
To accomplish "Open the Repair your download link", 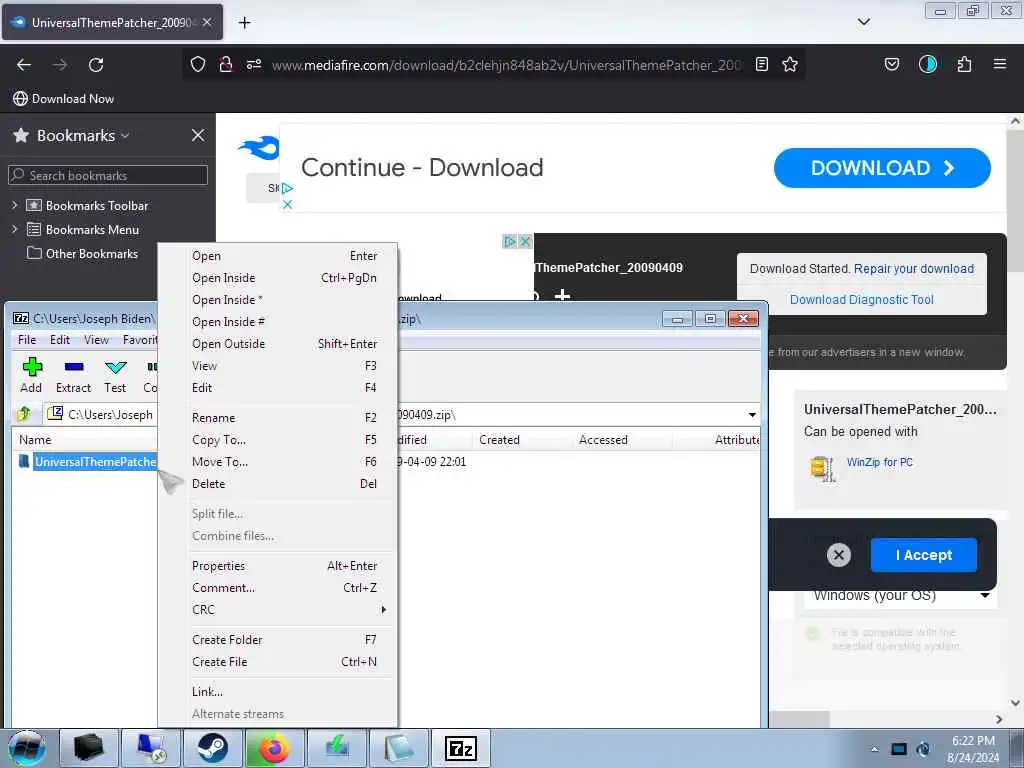I will pyautogui.click(x=914, y=268).
